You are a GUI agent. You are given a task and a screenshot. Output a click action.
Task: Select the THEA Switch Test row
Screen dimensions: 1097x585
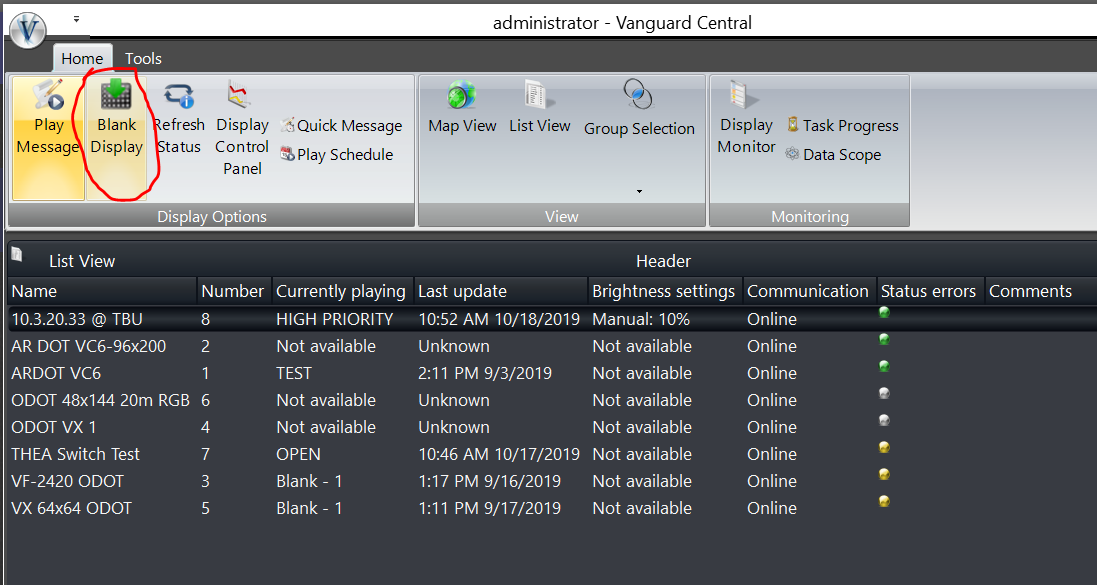pyautogui.click(x=76, y=454)
